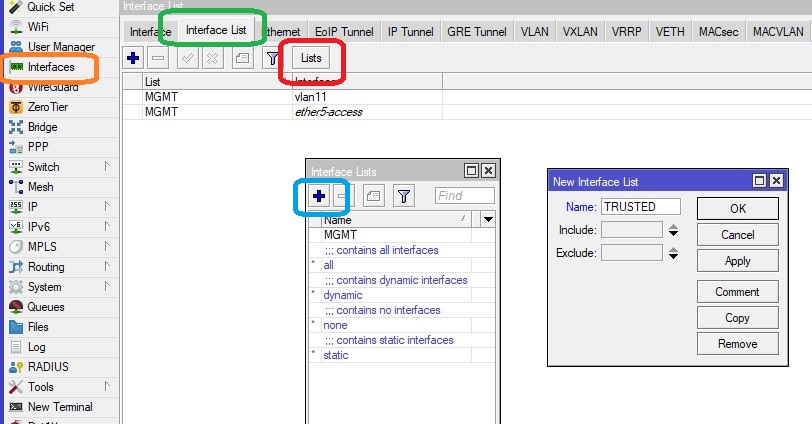Click remove (minus) in Interface List toolbar
Image resolution: width=812 pixels, height=424 pixels.
click(158, 58)
